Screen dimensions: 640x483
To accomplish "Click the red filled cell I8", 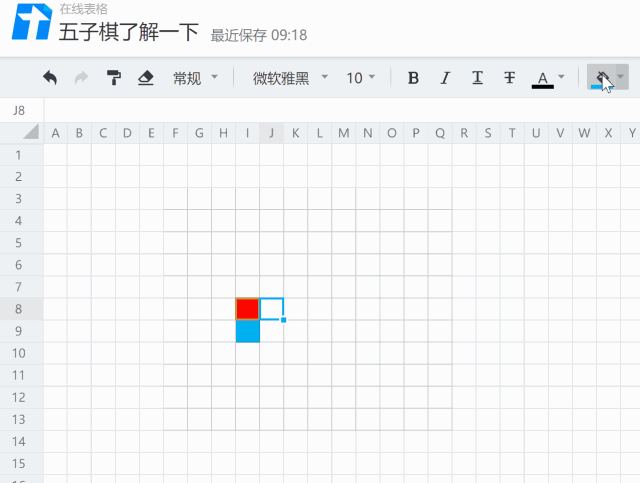I will point(247,308).
